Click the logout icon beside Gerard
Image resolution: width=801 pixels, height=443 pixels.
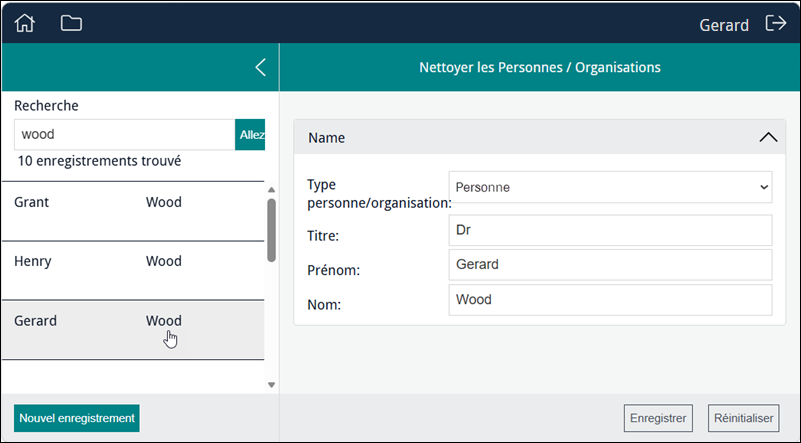click(775, 23)
